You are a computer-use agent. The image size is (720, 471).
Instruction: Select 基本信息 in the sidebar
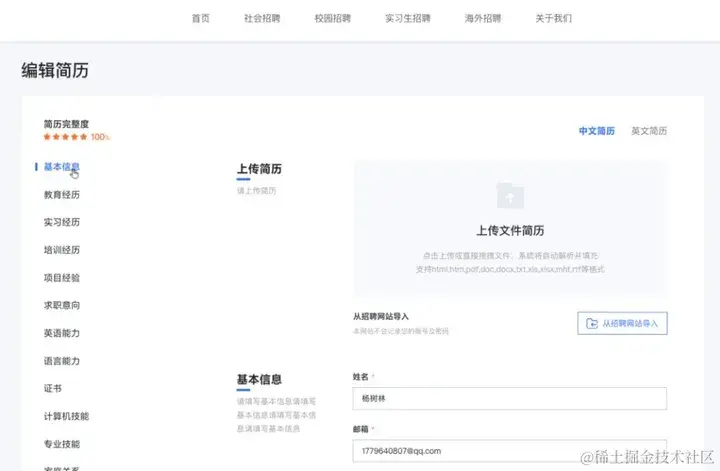[x=62, y=167]
